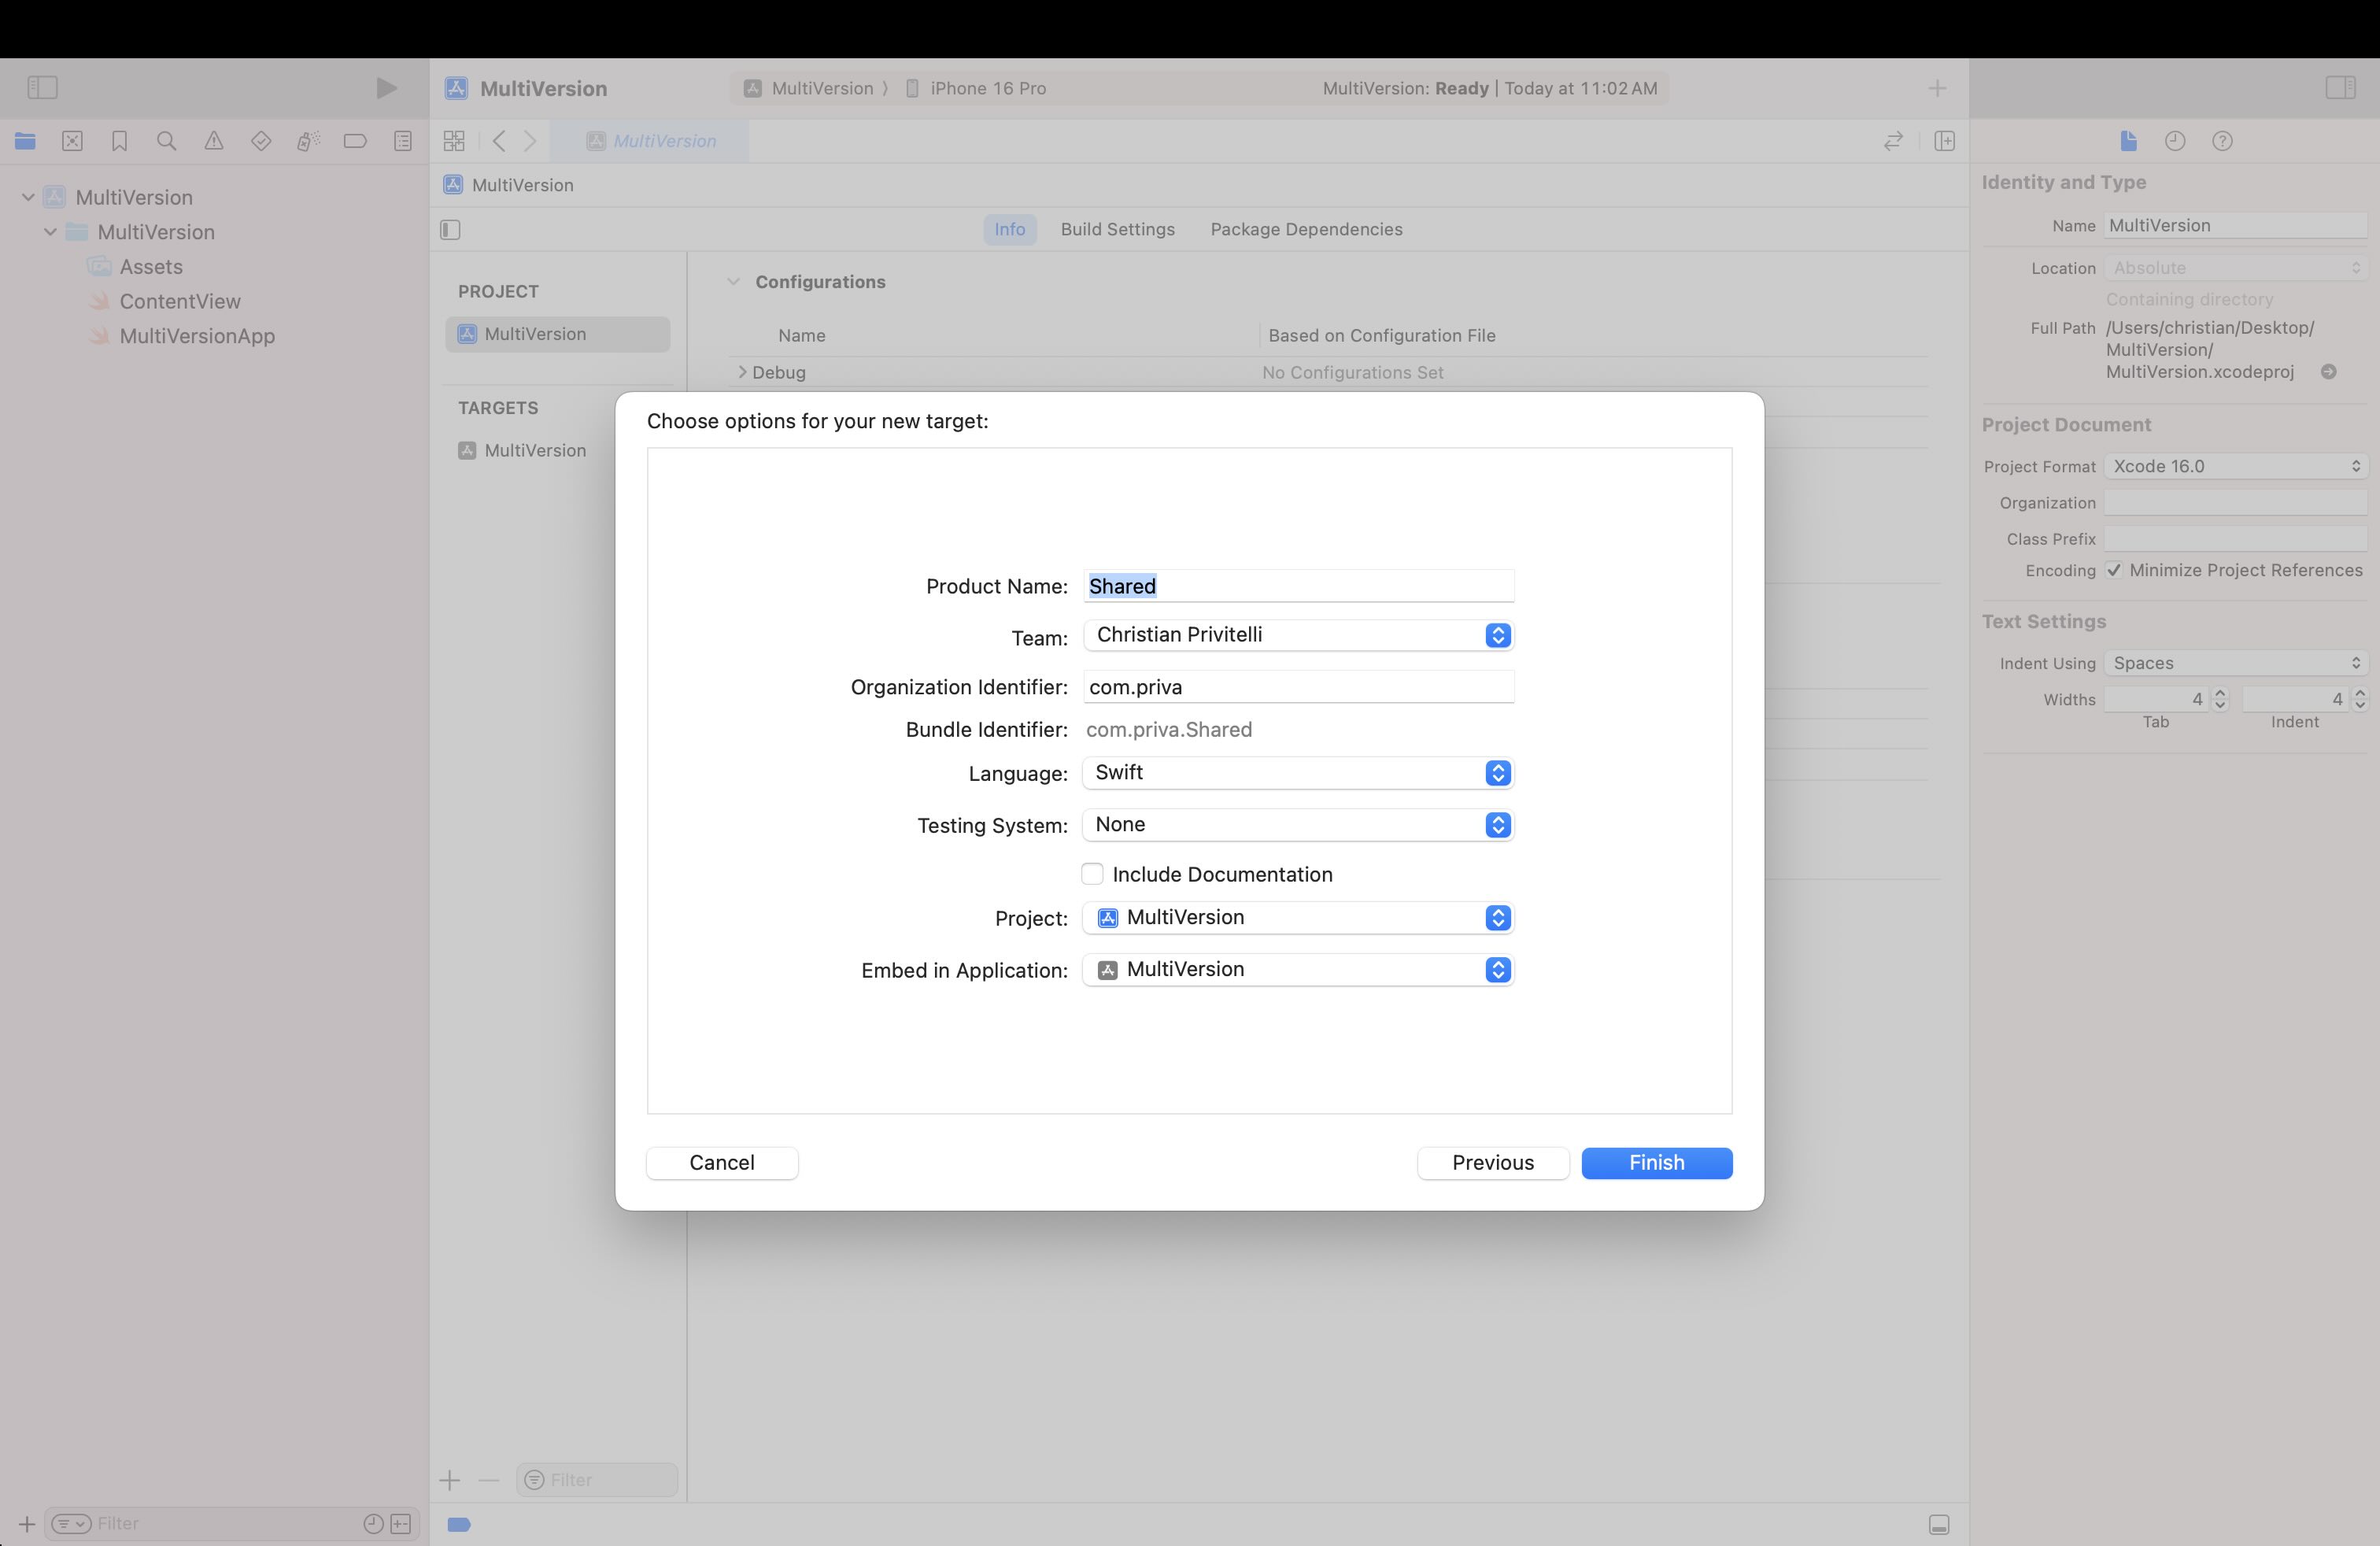Click the Cancel button
This screenshot has width=2380, height=1546.
722,1163
